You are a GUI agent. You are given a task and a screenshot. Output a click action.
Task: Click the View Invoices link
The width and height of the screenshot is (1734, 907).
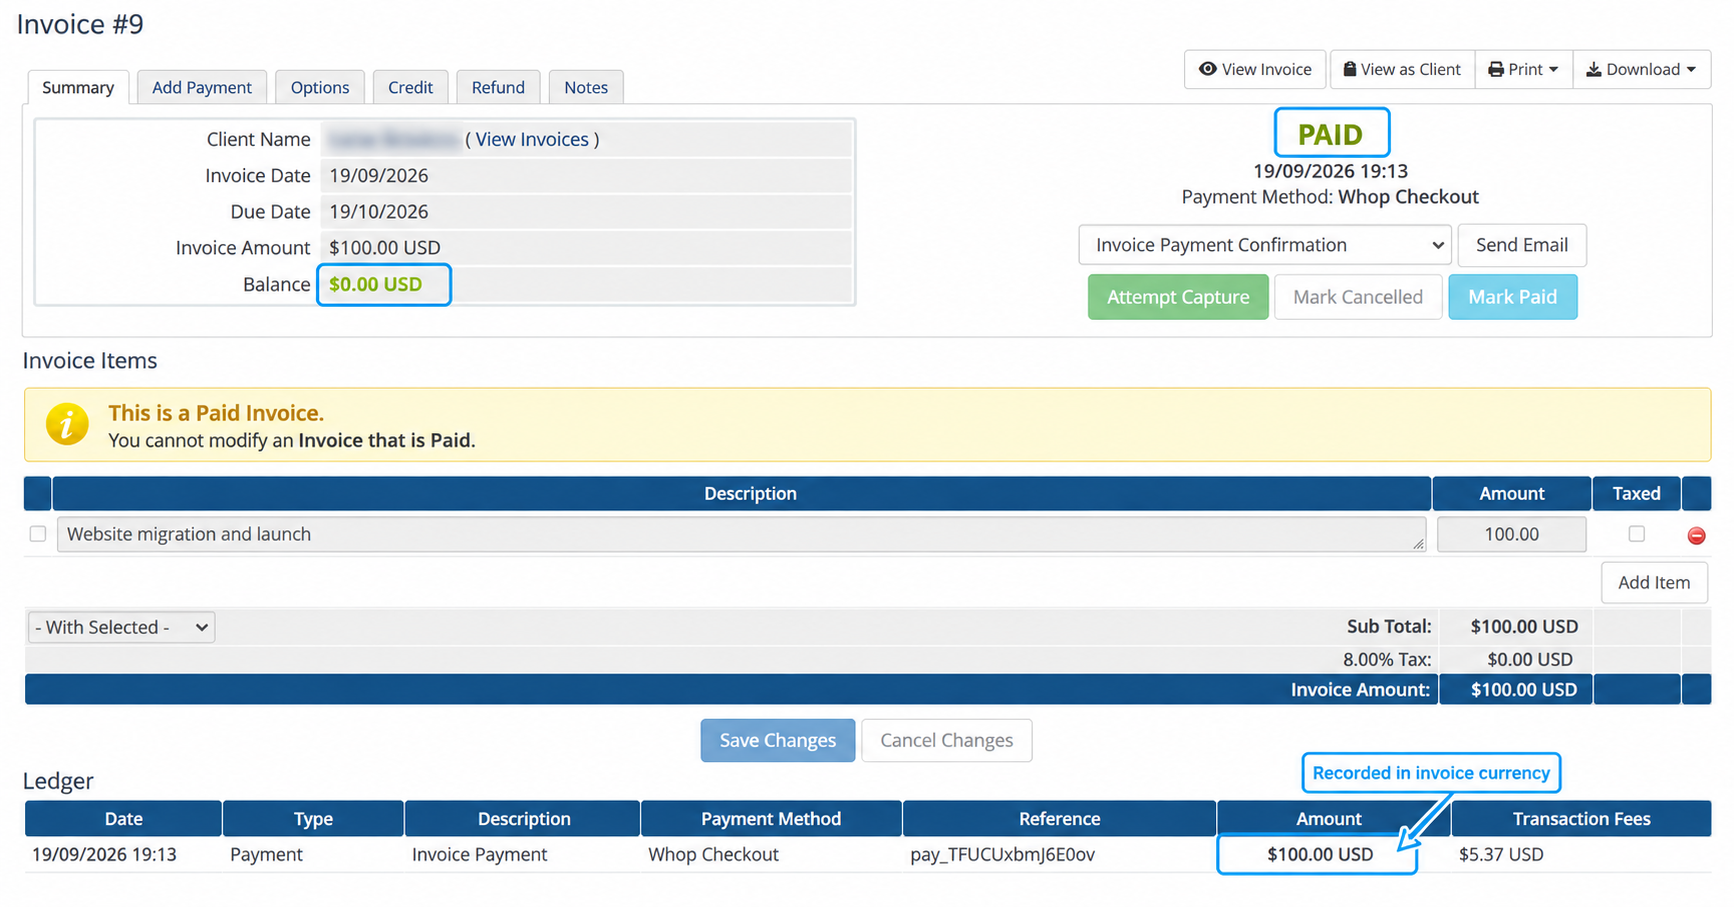(x=532, y=139)
